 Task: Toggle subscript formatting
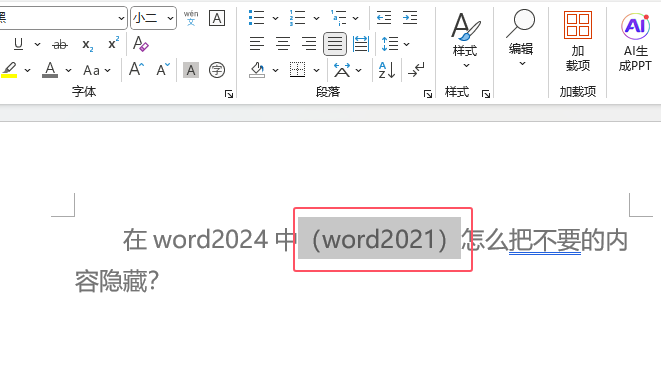pyautogui.click(x=88, y=44)
